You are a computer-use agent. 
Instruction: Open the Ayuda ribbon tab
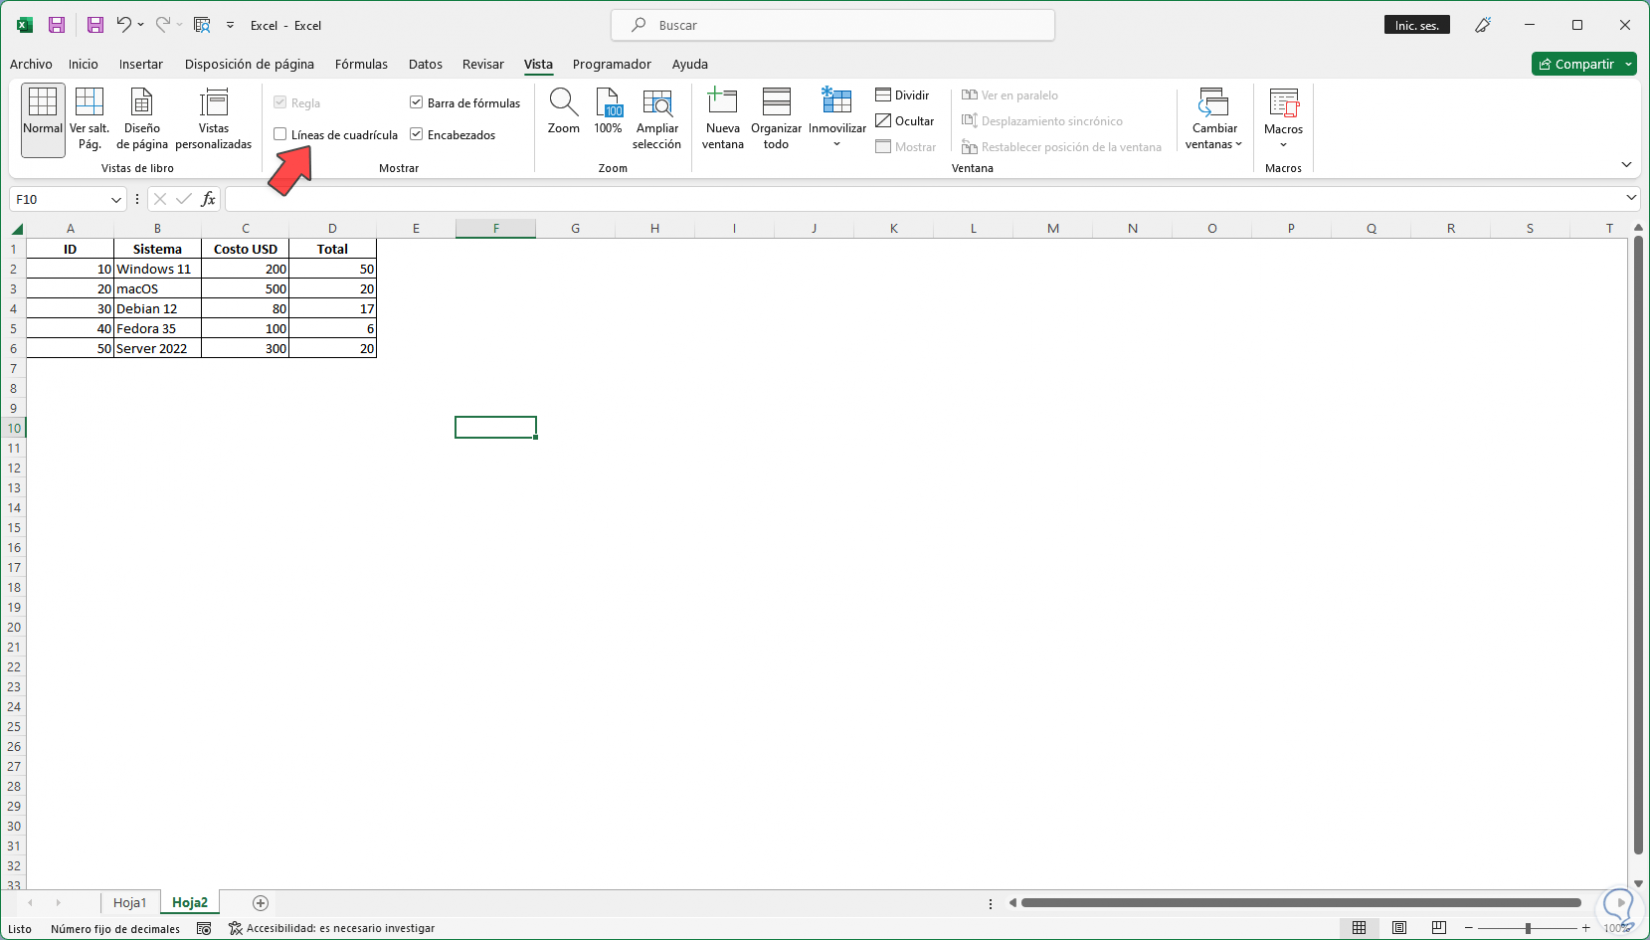pyautogui.click(x=690, y=64)
